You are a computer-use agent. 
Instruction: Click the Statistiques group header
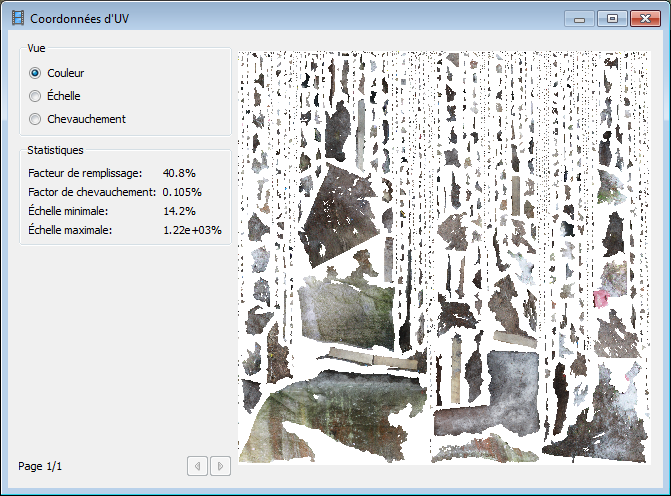coord(55,150)
